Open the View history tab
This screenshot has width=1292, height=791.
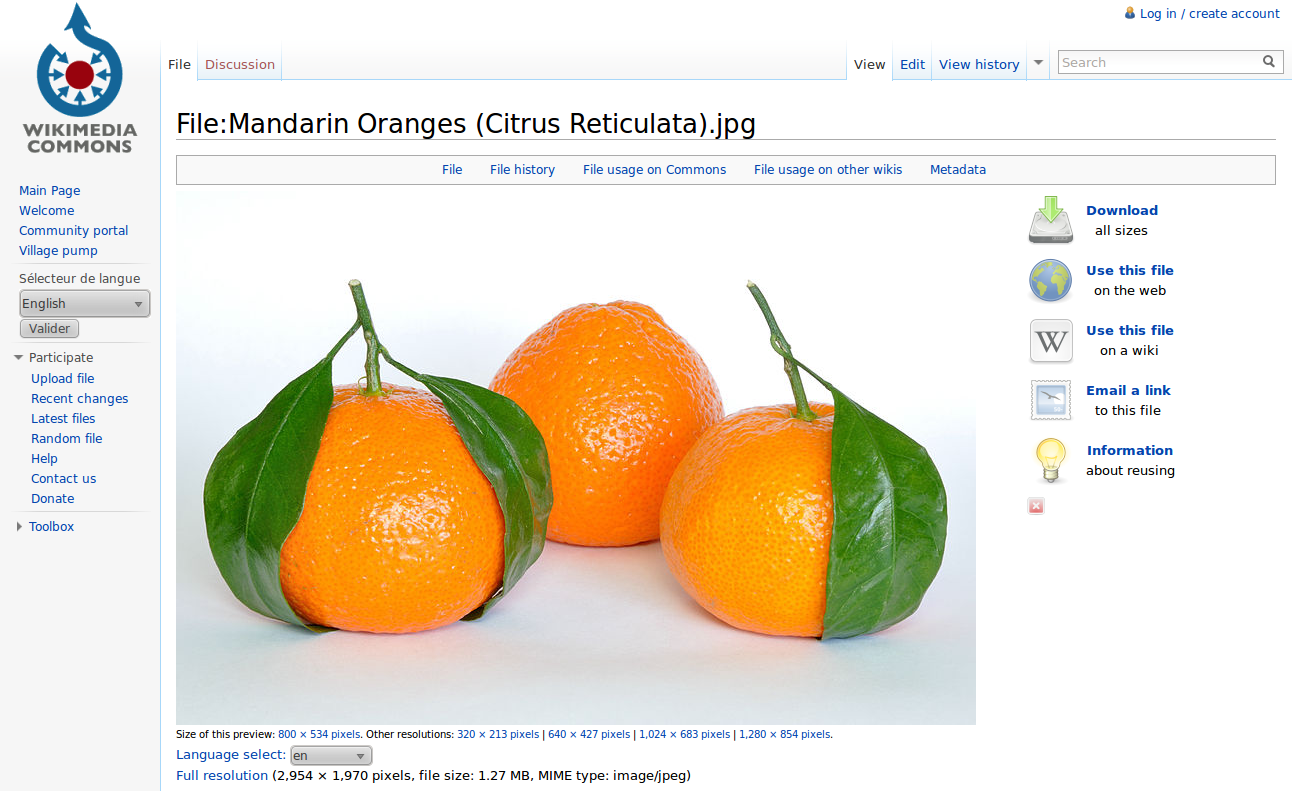pyautogui.click(x=979, y=64)
